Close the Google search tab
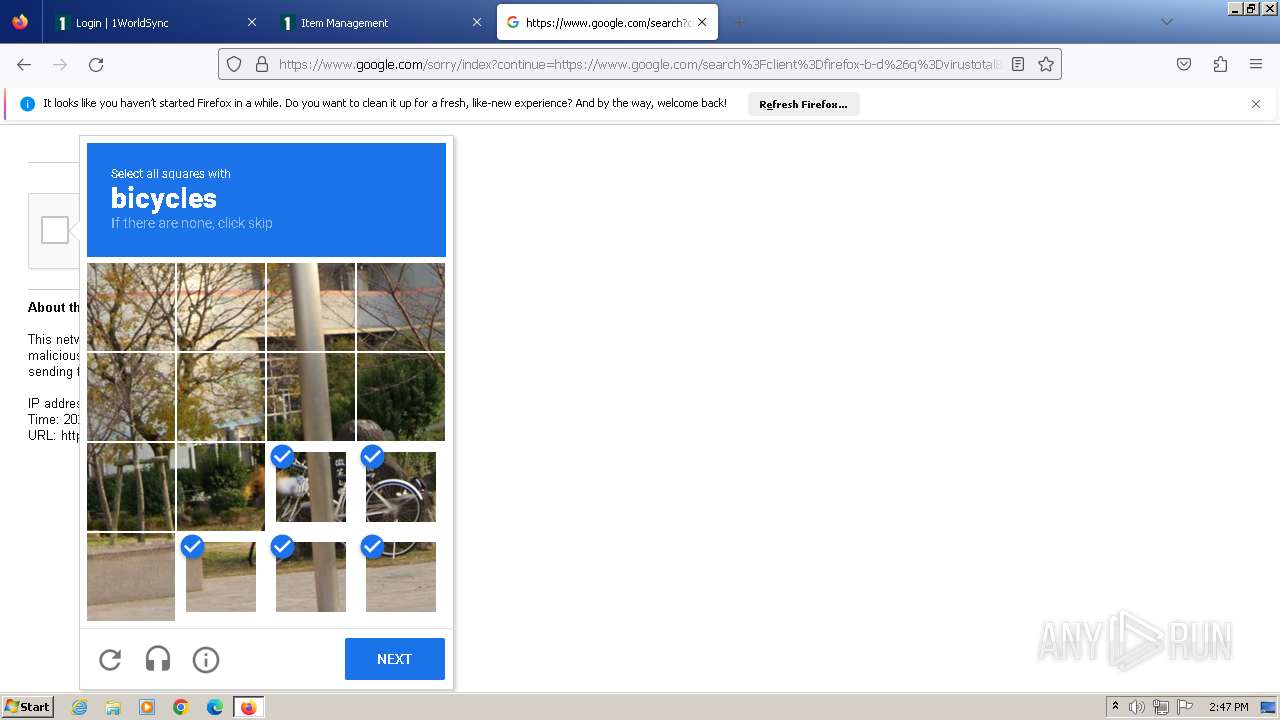The image size is (1280, 720). (702, 22)
